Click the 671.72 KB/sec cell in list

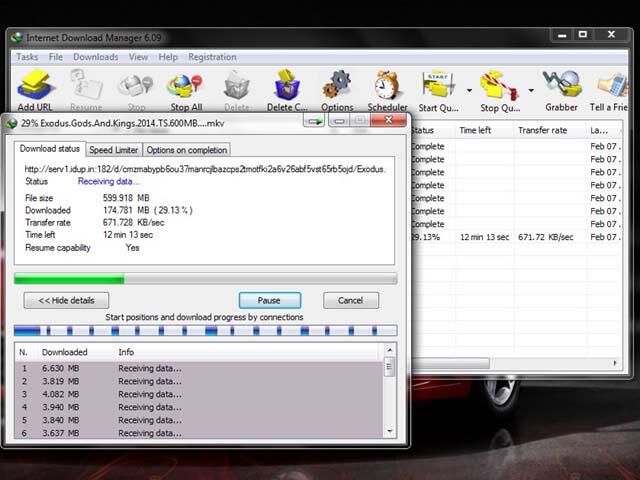546,237
